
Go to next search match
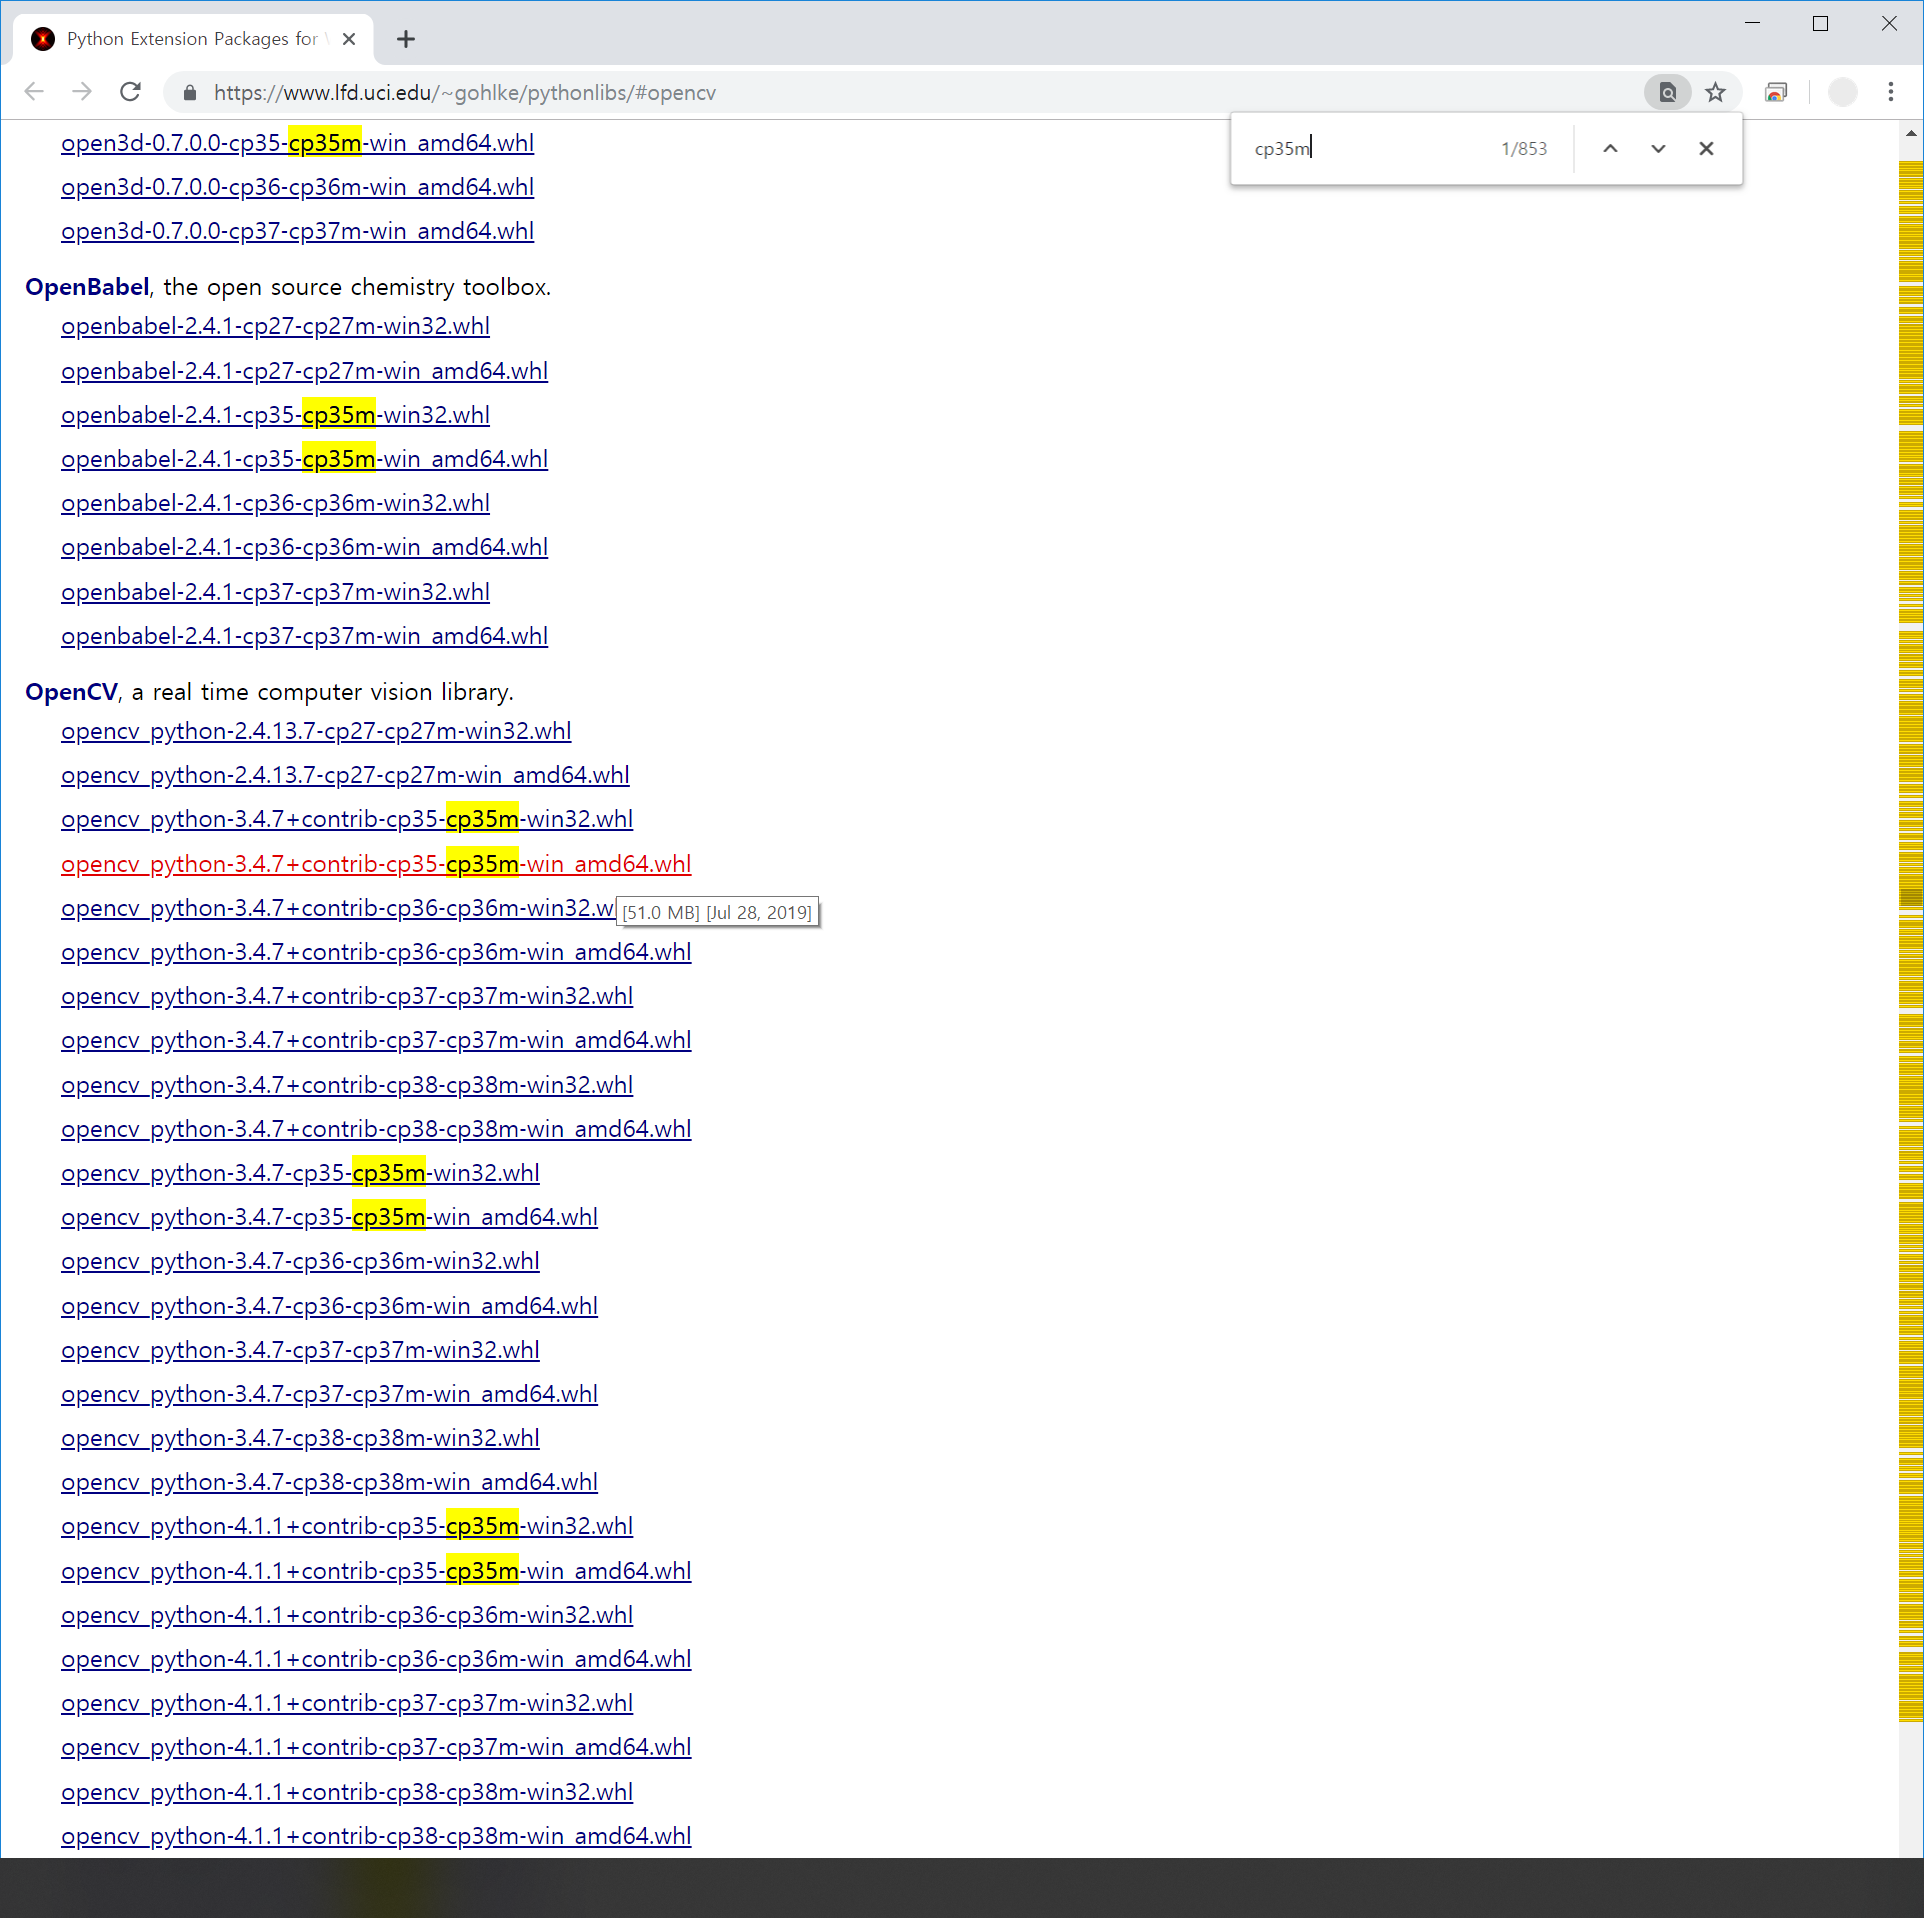1658,148
